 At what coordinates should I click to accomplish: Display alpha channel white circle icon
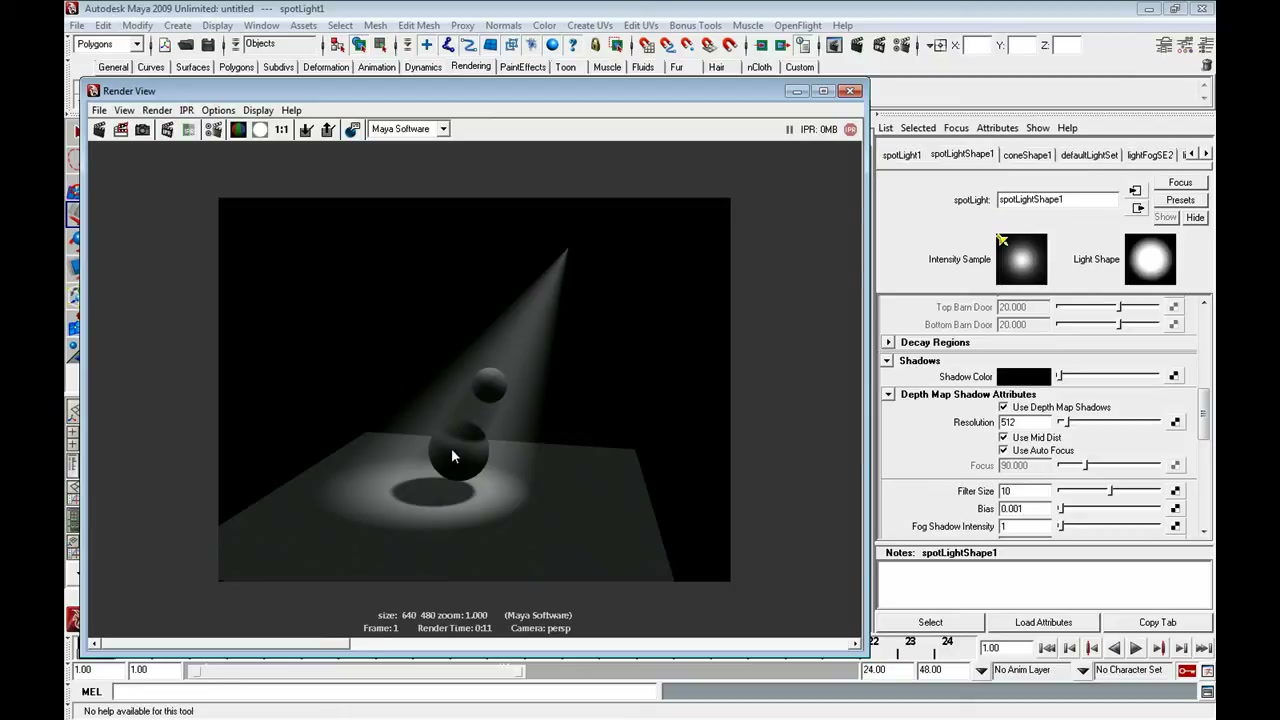260,129
